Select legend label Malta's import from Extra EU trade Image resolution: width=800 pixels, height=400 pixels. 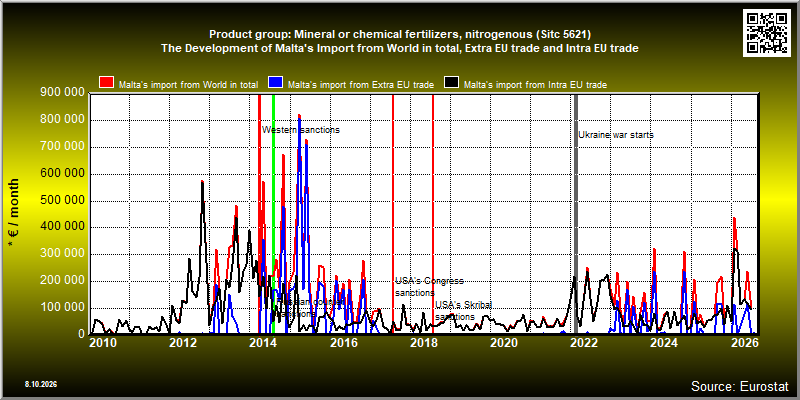(x=361, y=85)
